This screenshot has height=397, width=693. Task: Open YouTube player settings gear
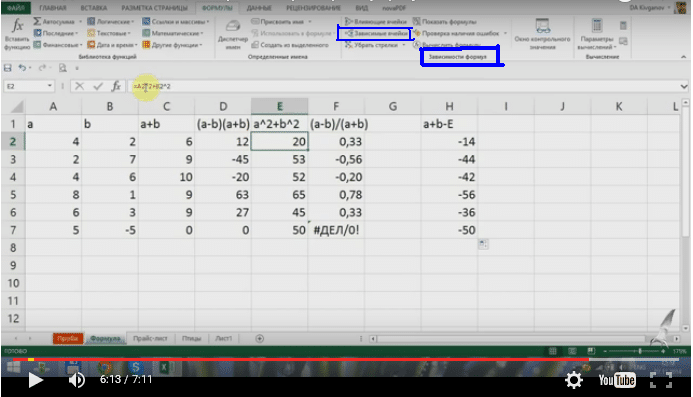click(x=574, y=380)
